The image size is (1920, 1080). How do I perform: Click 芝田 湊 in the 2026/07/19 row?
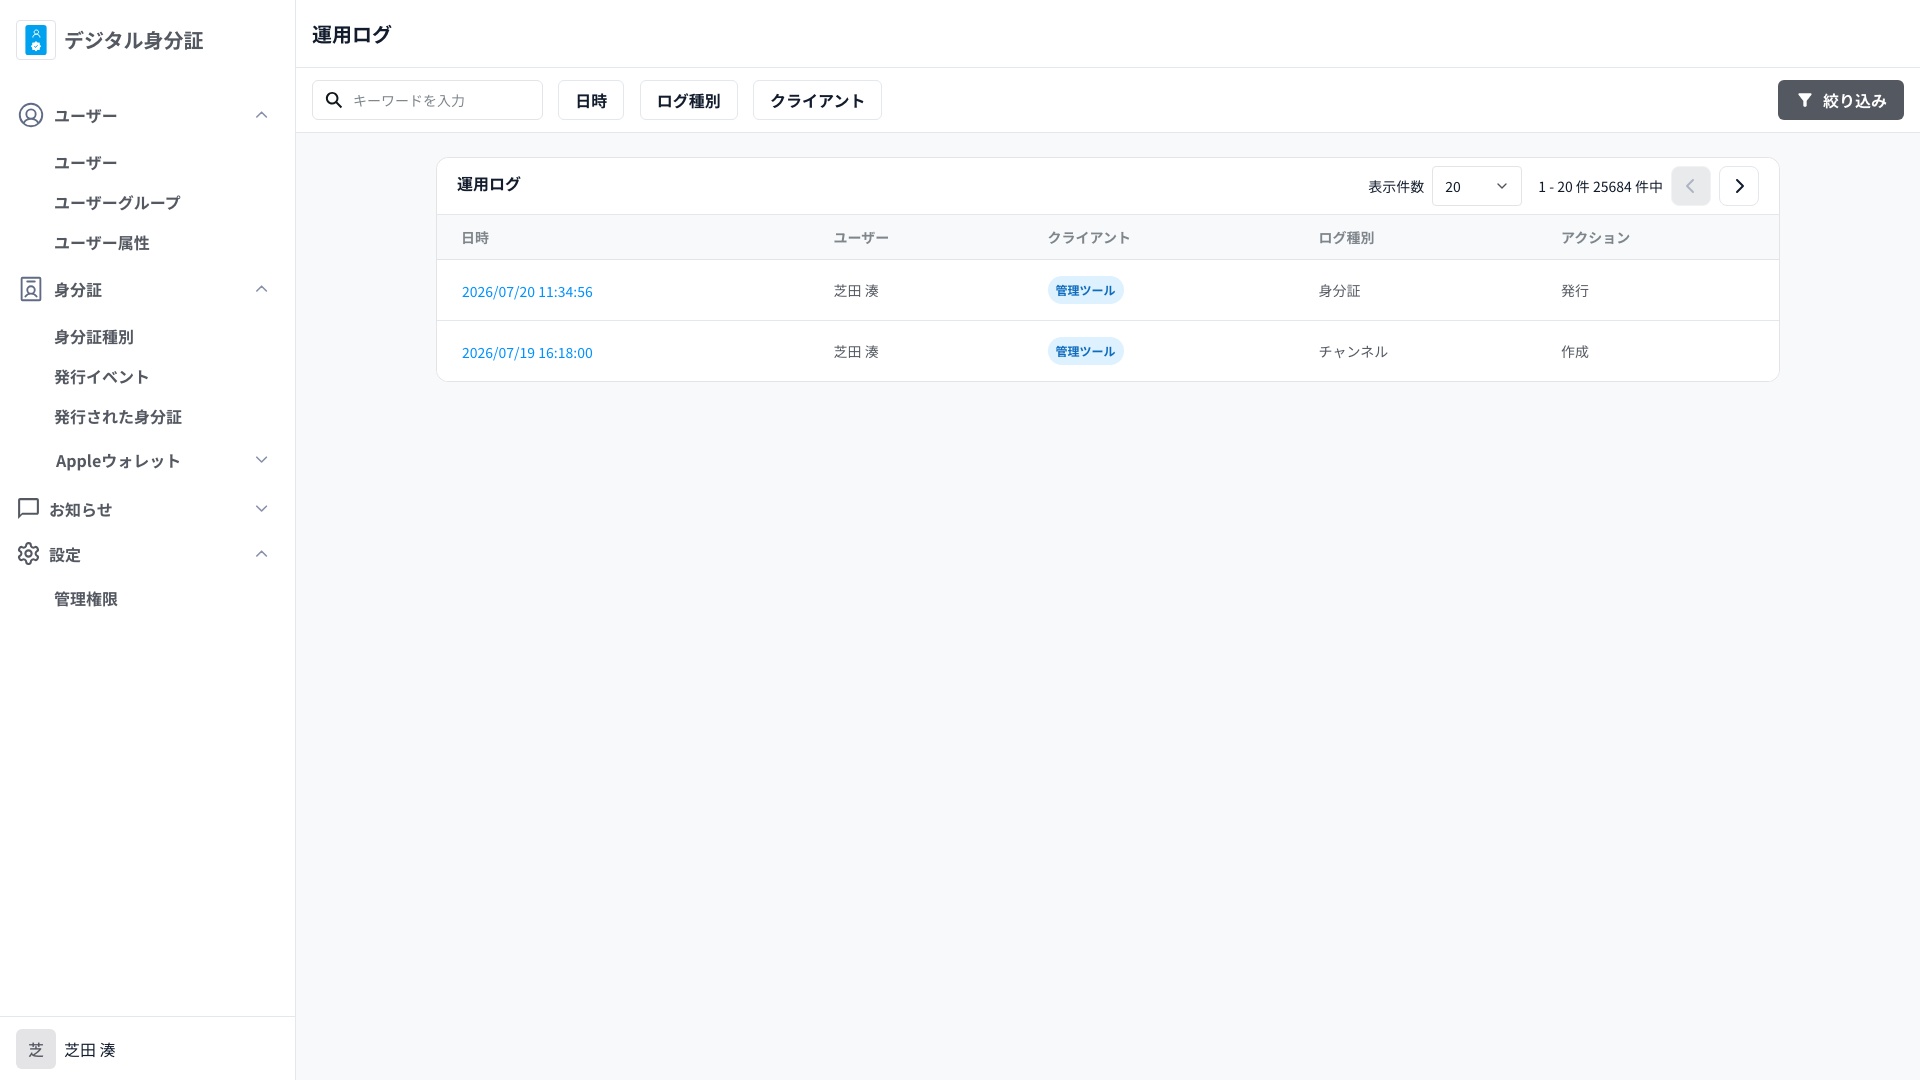856,352
